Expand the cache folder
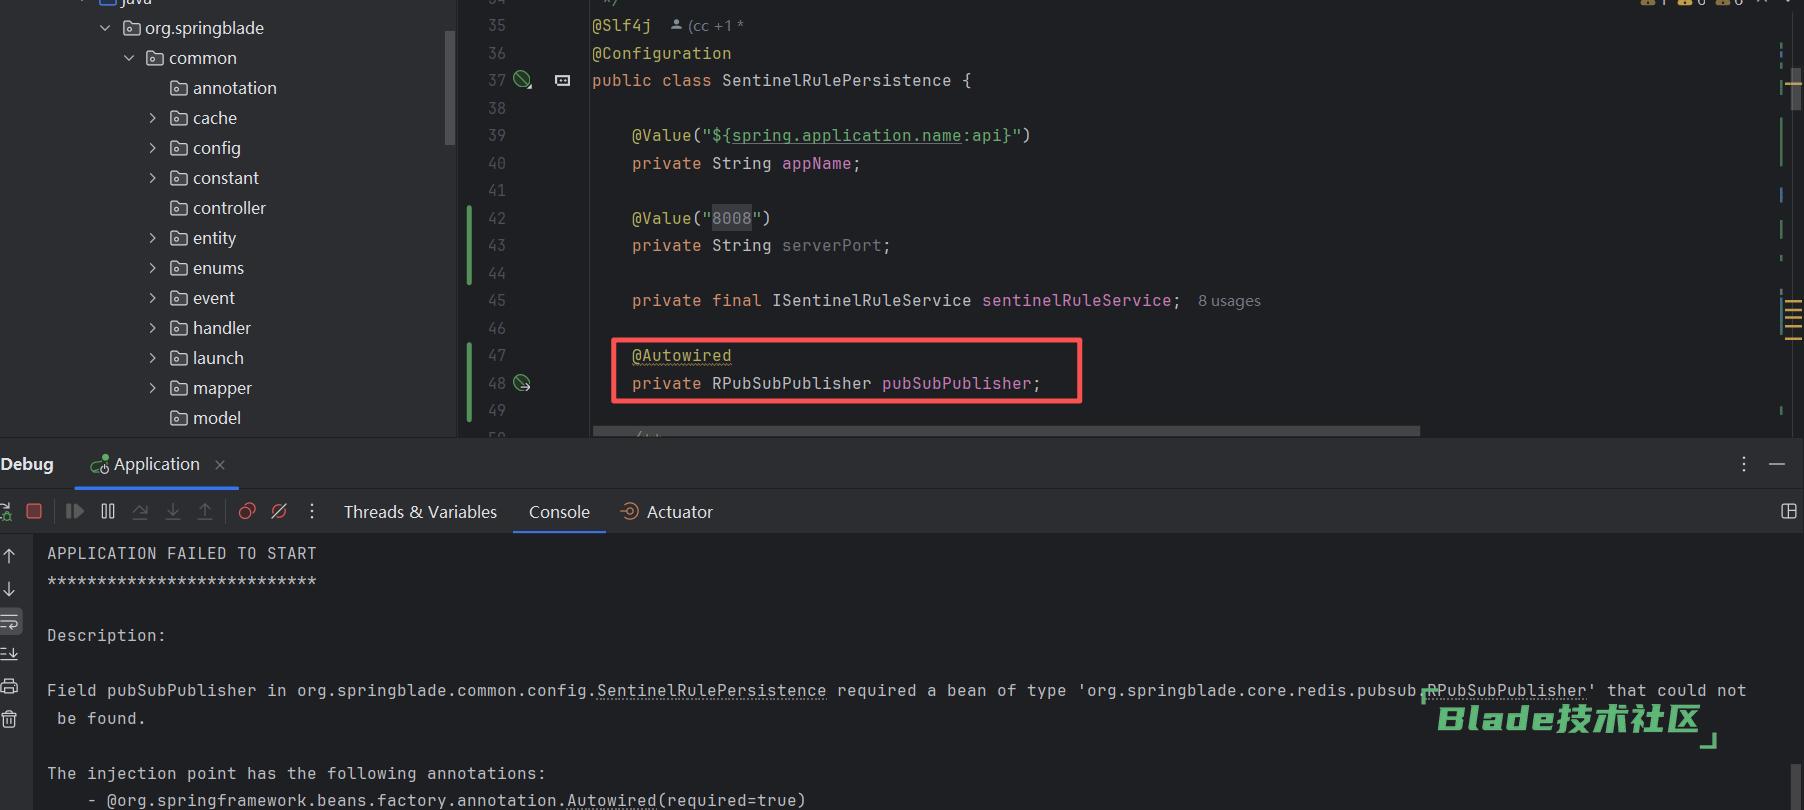This screenshot has width=1804, height=810. [153, 118]
